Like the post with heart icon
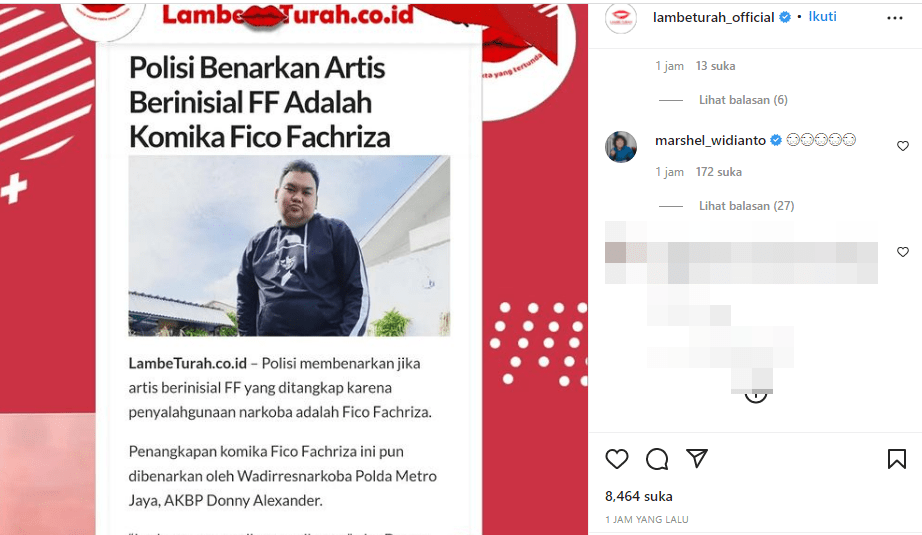 (x=617, y=459)
